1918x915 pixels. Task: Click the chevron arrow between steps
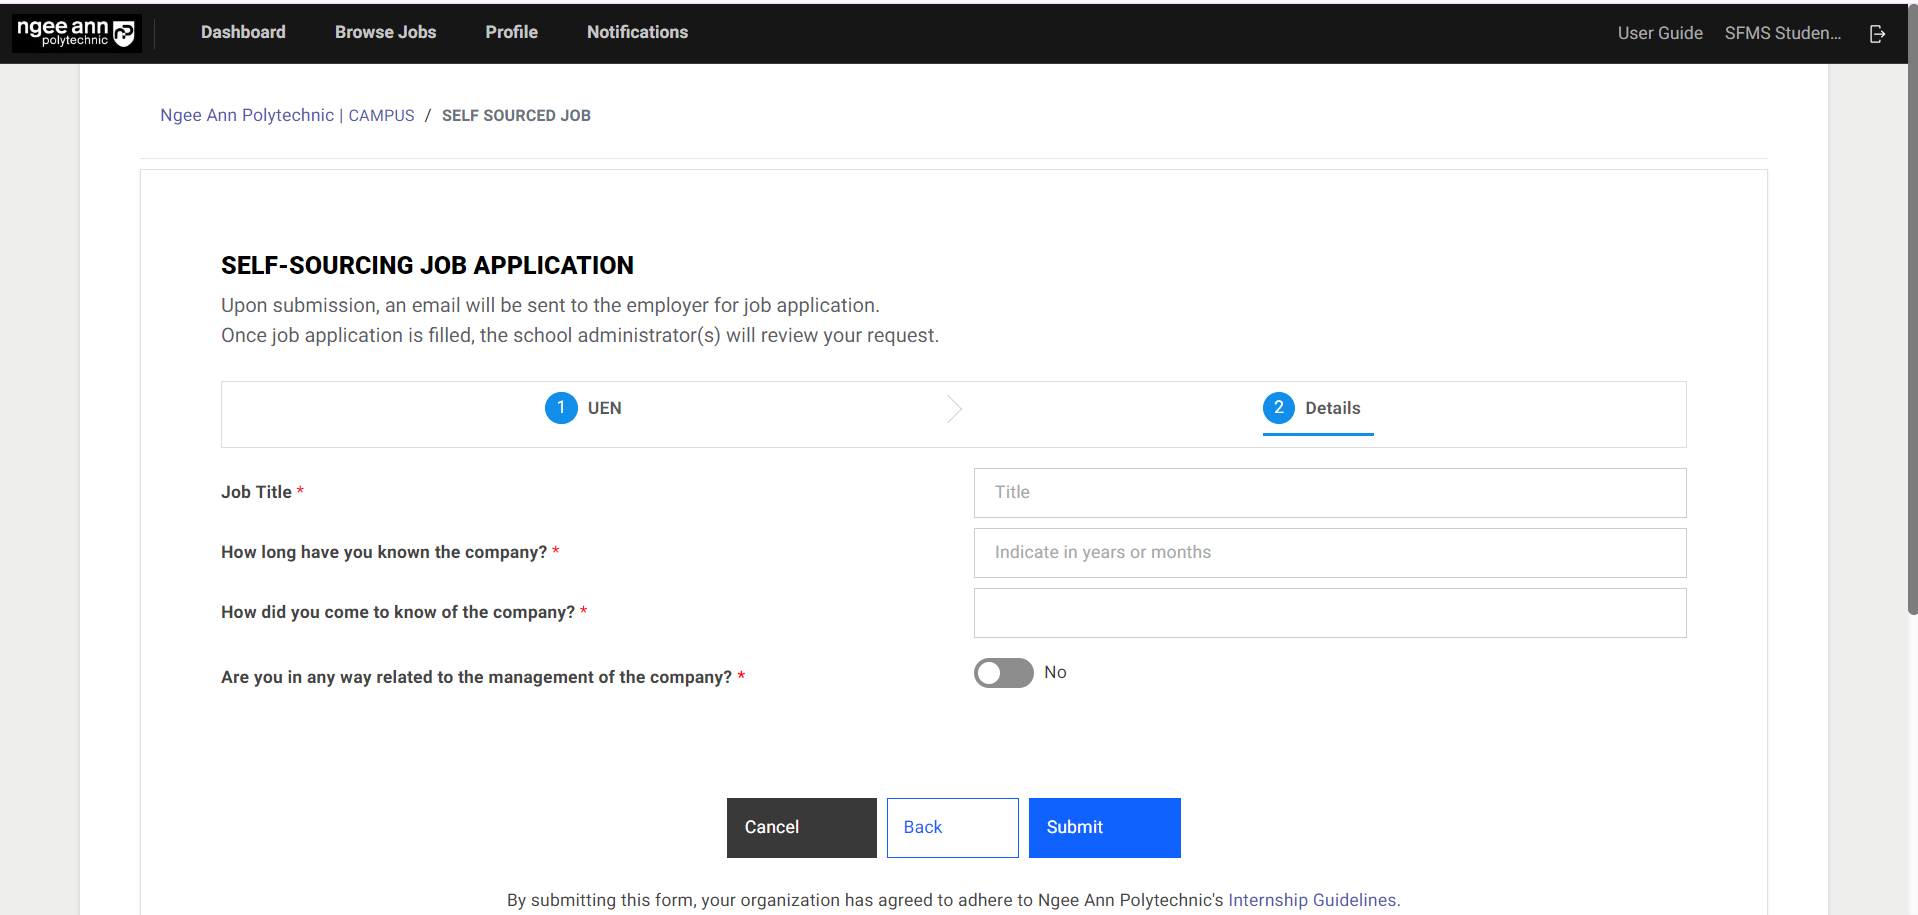click(x=954, y=409)
